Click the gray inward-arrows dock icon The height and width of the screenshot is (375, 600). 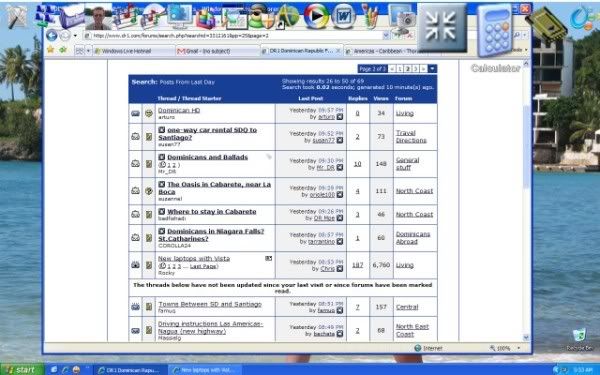pyautogui.click(x=442, y=28)
